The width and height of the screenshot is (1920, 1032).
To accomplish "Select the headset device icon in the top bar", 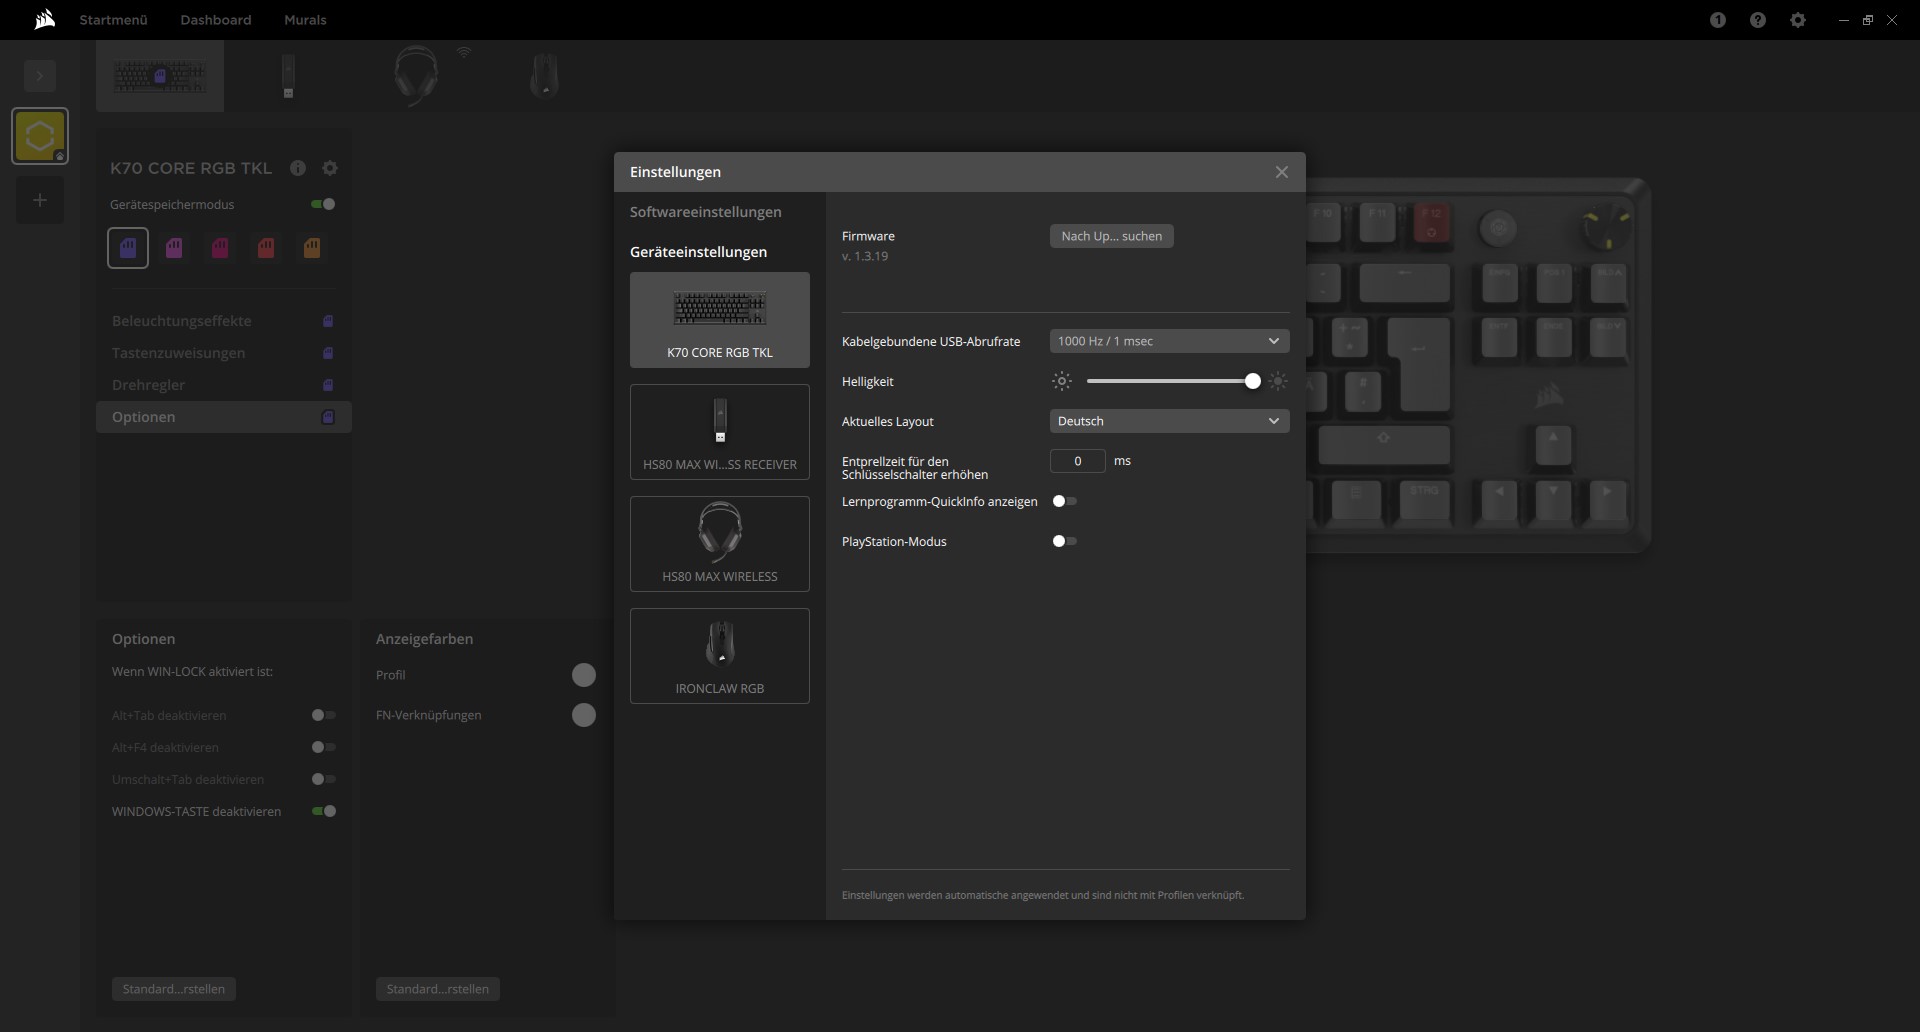I will pyautogui.click(x=416, y=76).
